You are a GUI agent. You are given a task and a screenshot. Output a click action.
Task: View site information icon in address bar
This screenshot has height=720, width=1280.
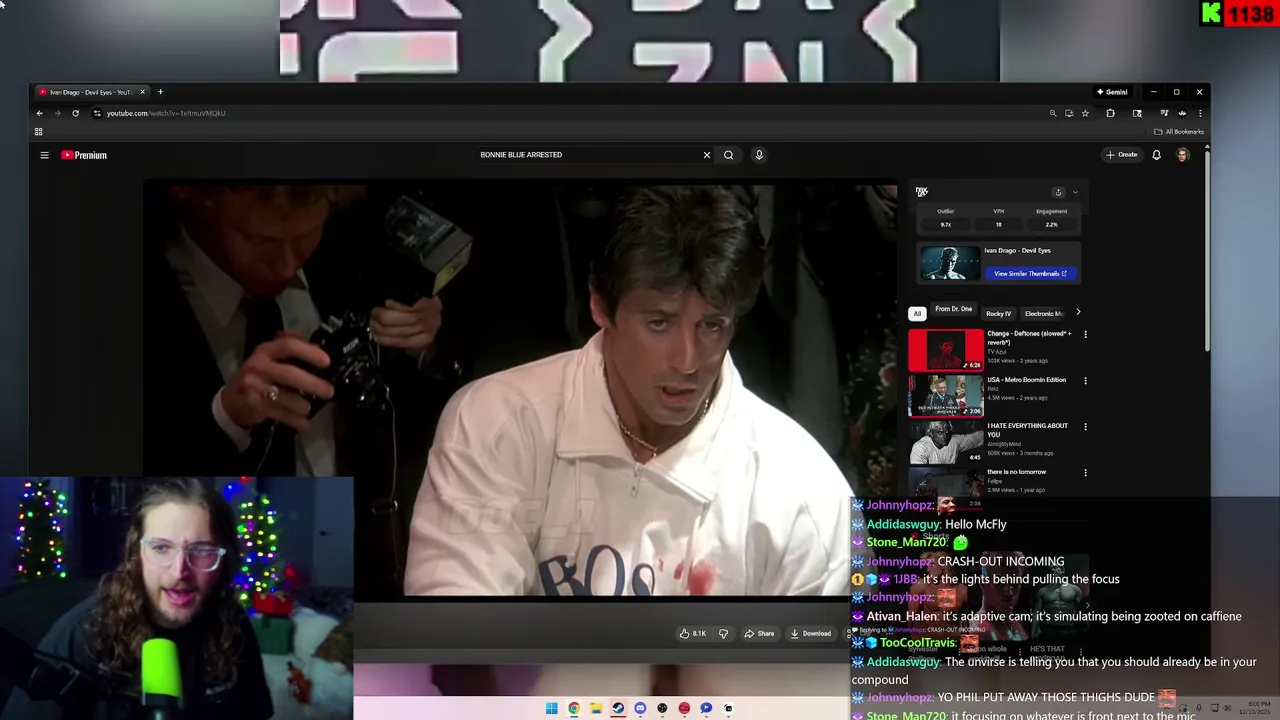coord(97,113)
